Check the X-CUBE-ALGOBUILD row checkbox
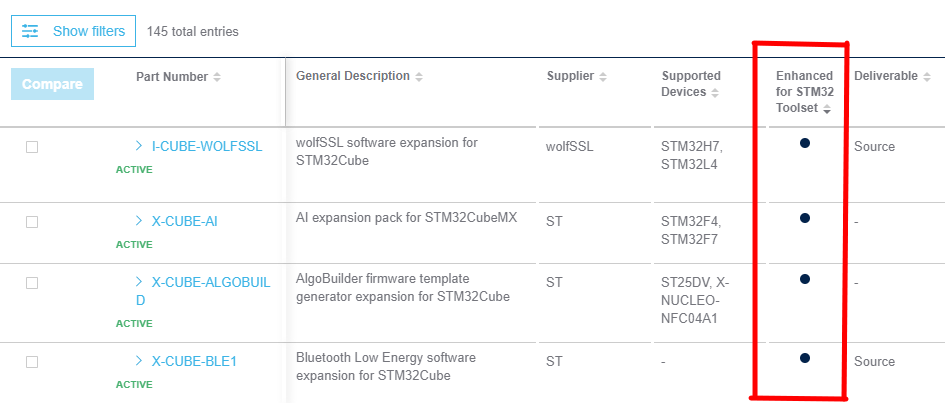This screenshot has width=945, height=403. coord(32,283)
